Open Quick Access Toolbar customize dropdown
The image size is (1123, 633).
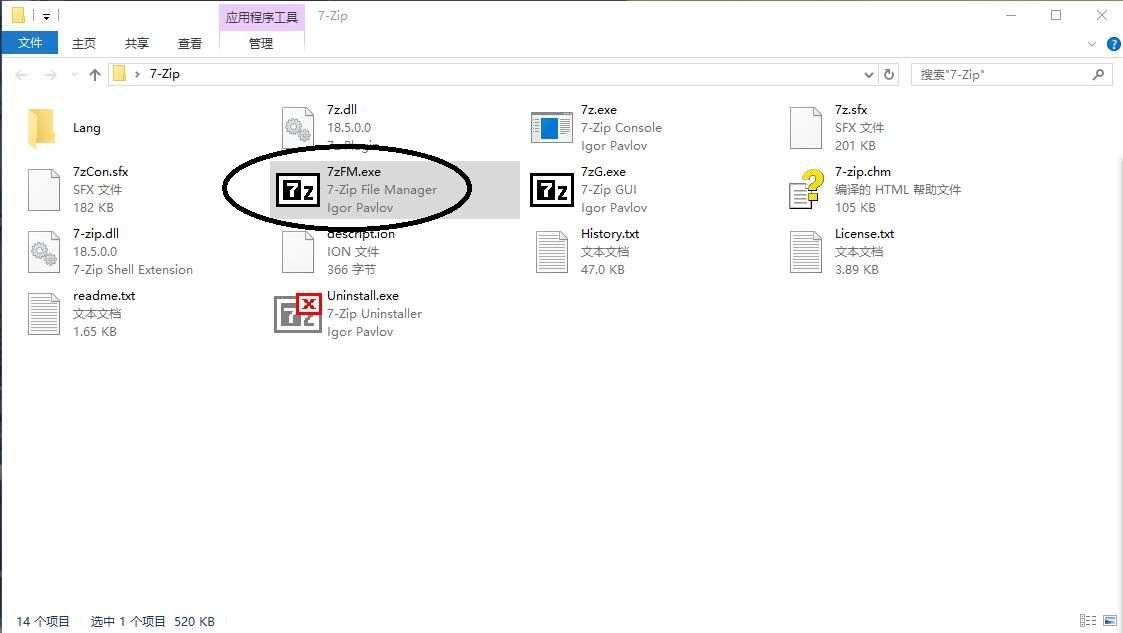(x=46, y=16)
